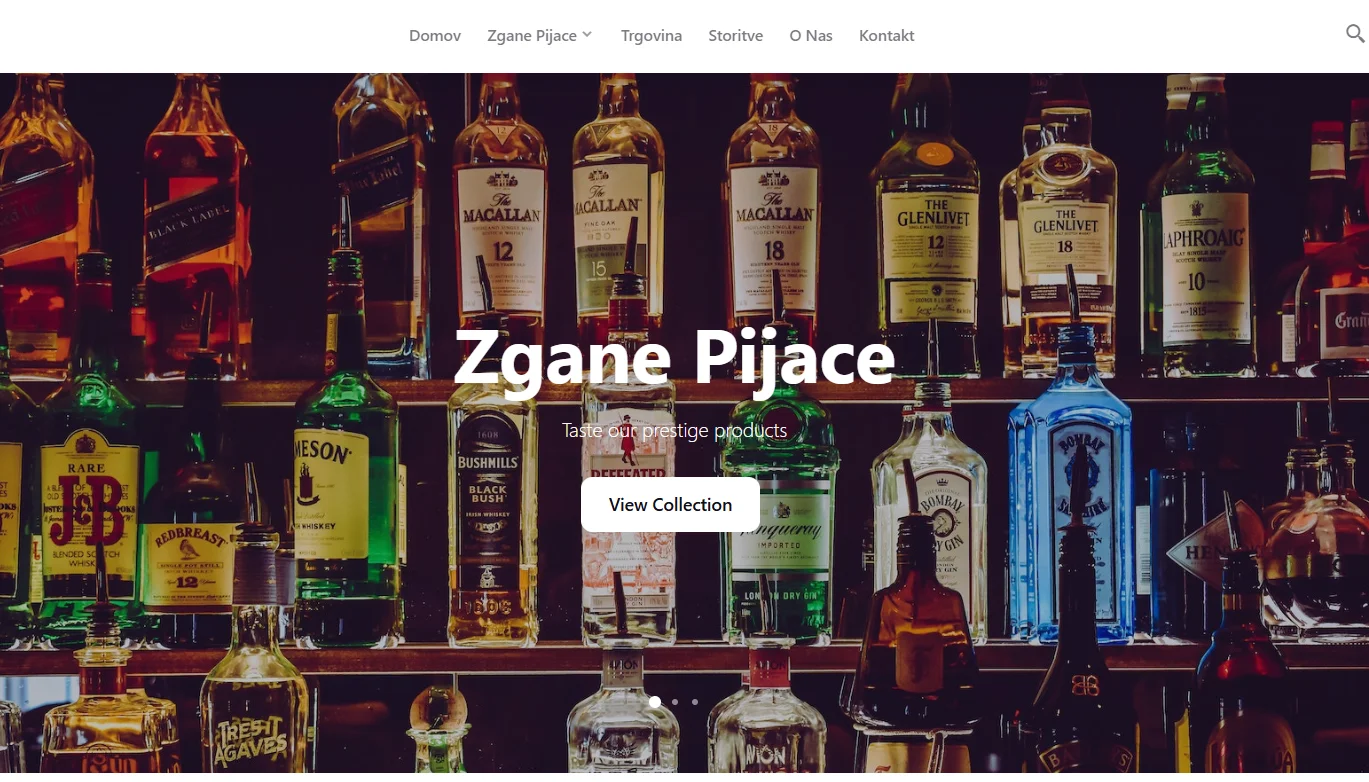Open the Trgovina shop link
This screenshot has height=782, width=1369.
651,36
